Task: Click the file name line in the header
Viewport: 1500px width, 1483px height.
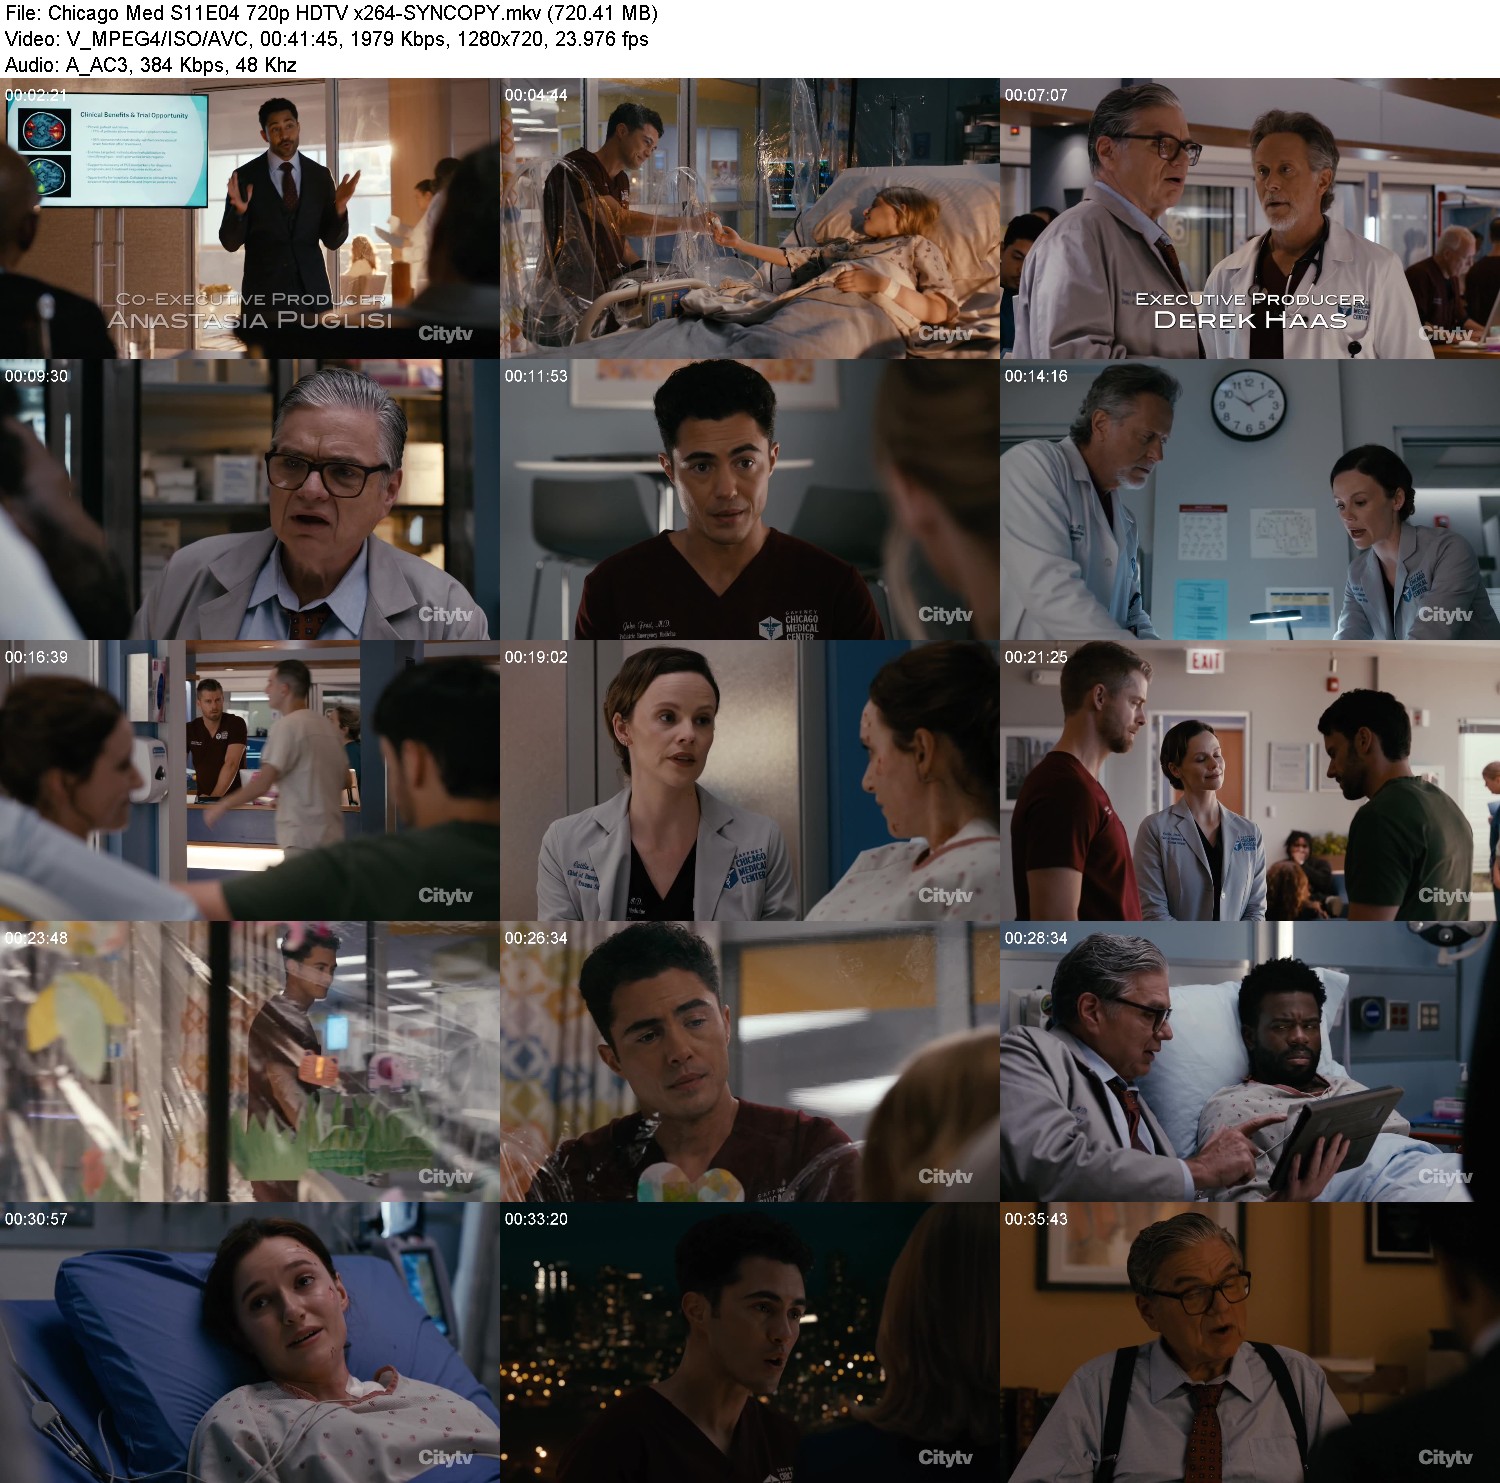Action: [331, 13]
